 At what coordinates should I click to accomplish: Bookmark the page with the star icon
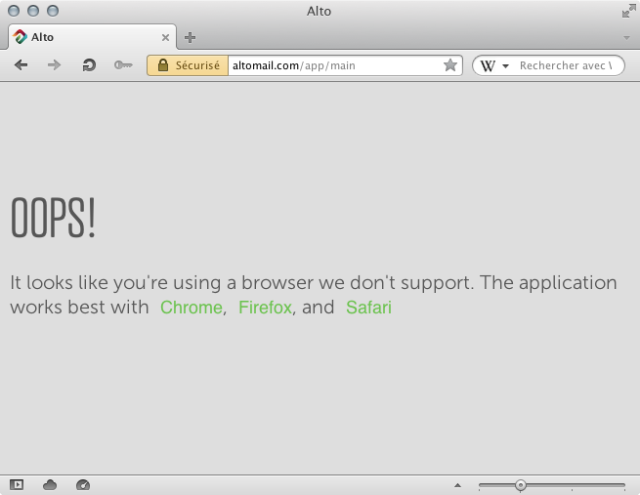coord(450,65)
